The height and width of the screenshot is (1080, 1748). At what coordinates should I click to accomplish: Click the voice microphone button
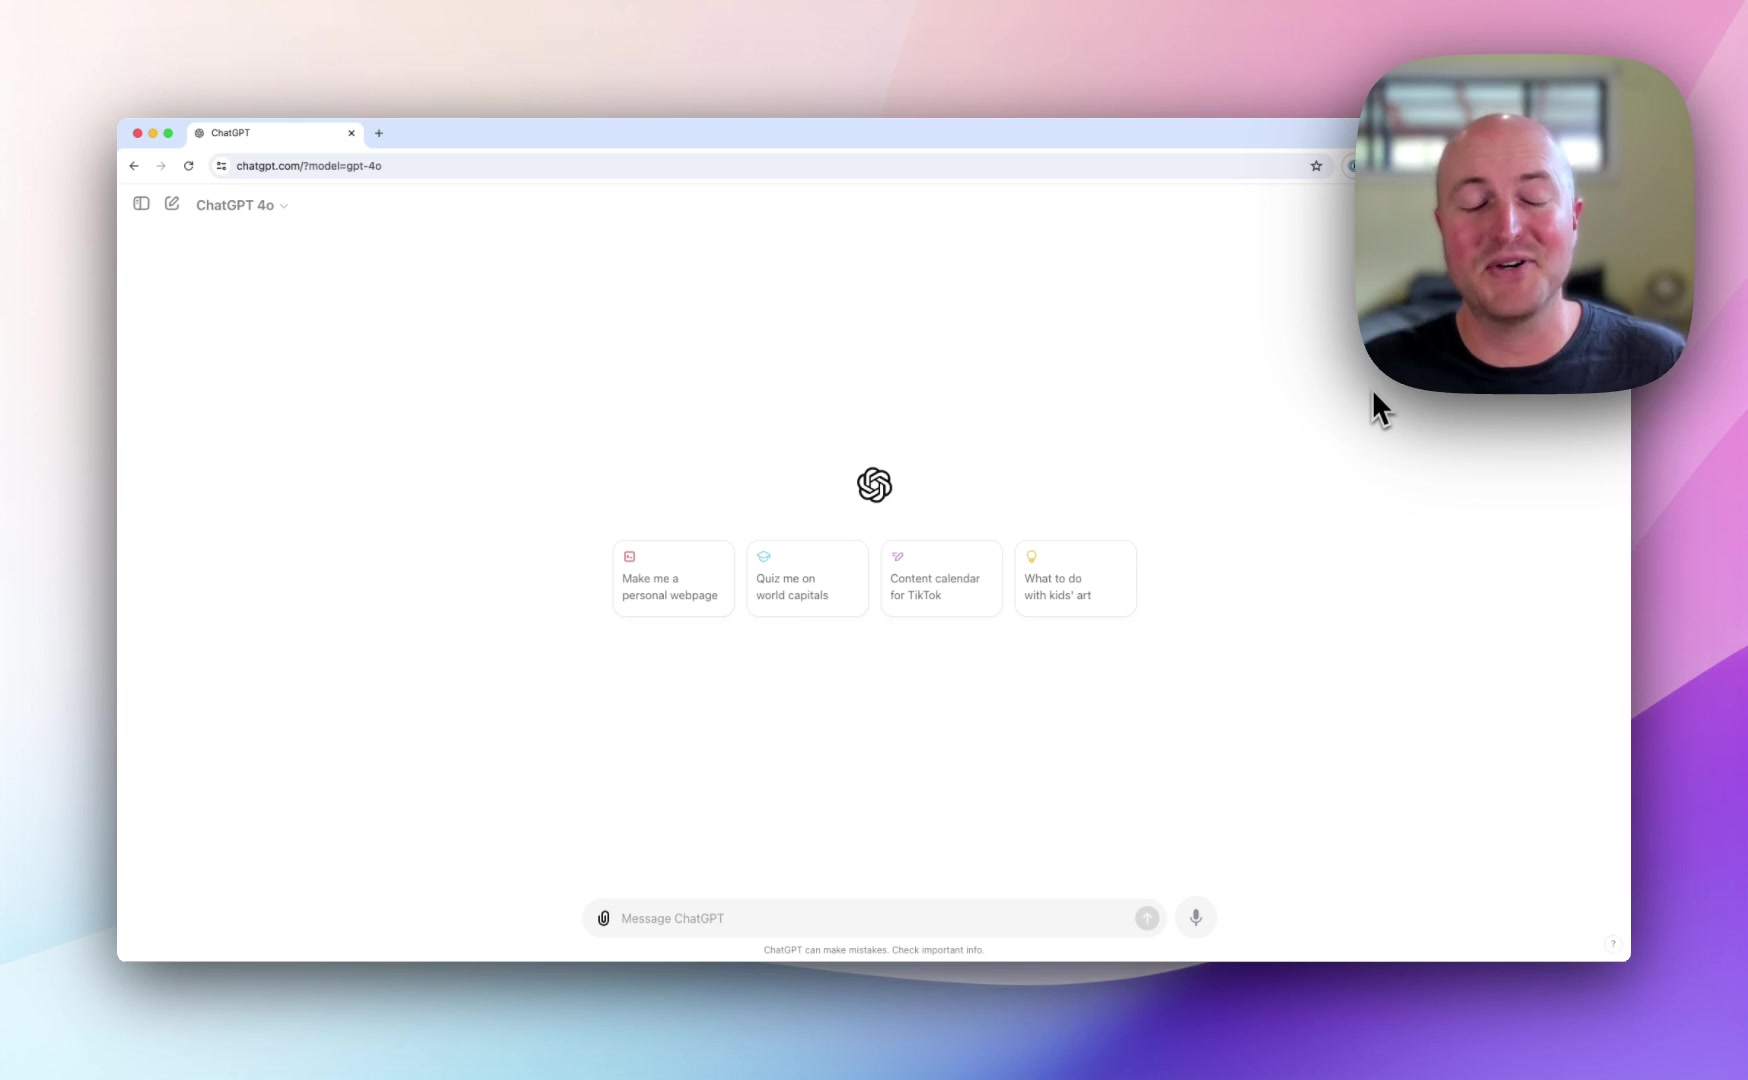(x=1195, y=918)
